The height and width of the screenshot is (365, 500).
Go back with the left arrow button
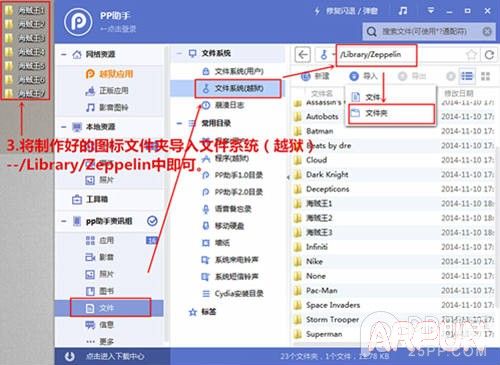pos(303,55)
